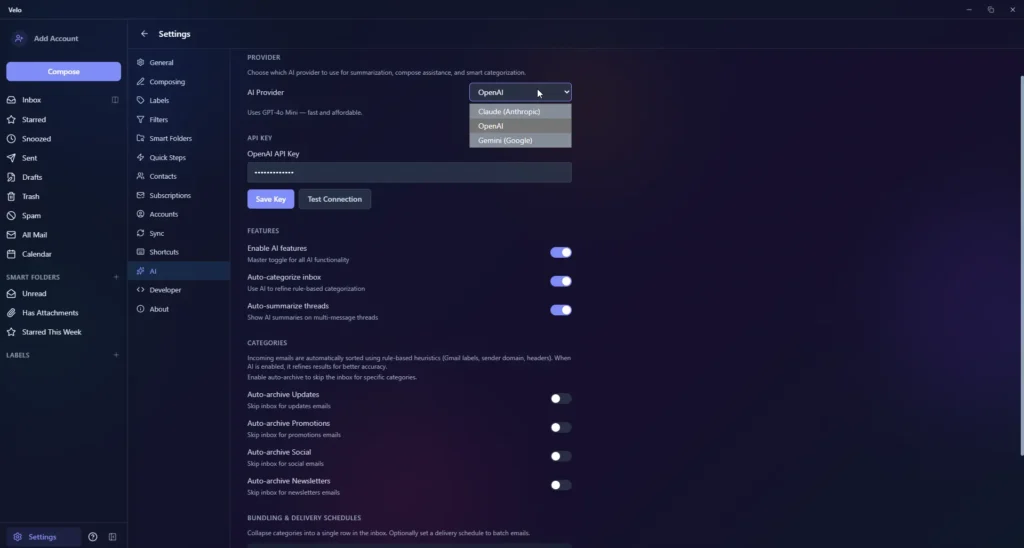Screen dimensions: 1024x548
Task: Click the Settings gear icon at bottom
Action: point(18,537)
